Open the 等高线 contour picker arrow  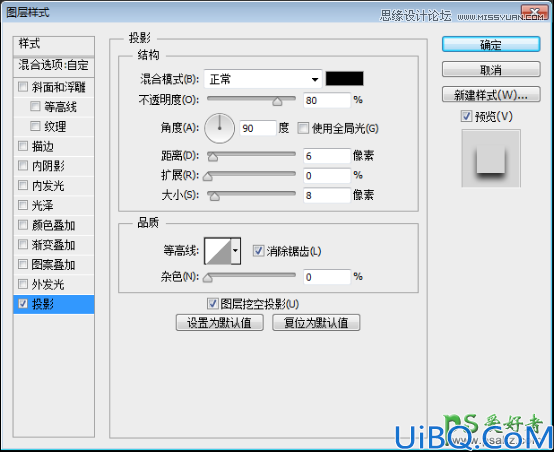(236, 251)
